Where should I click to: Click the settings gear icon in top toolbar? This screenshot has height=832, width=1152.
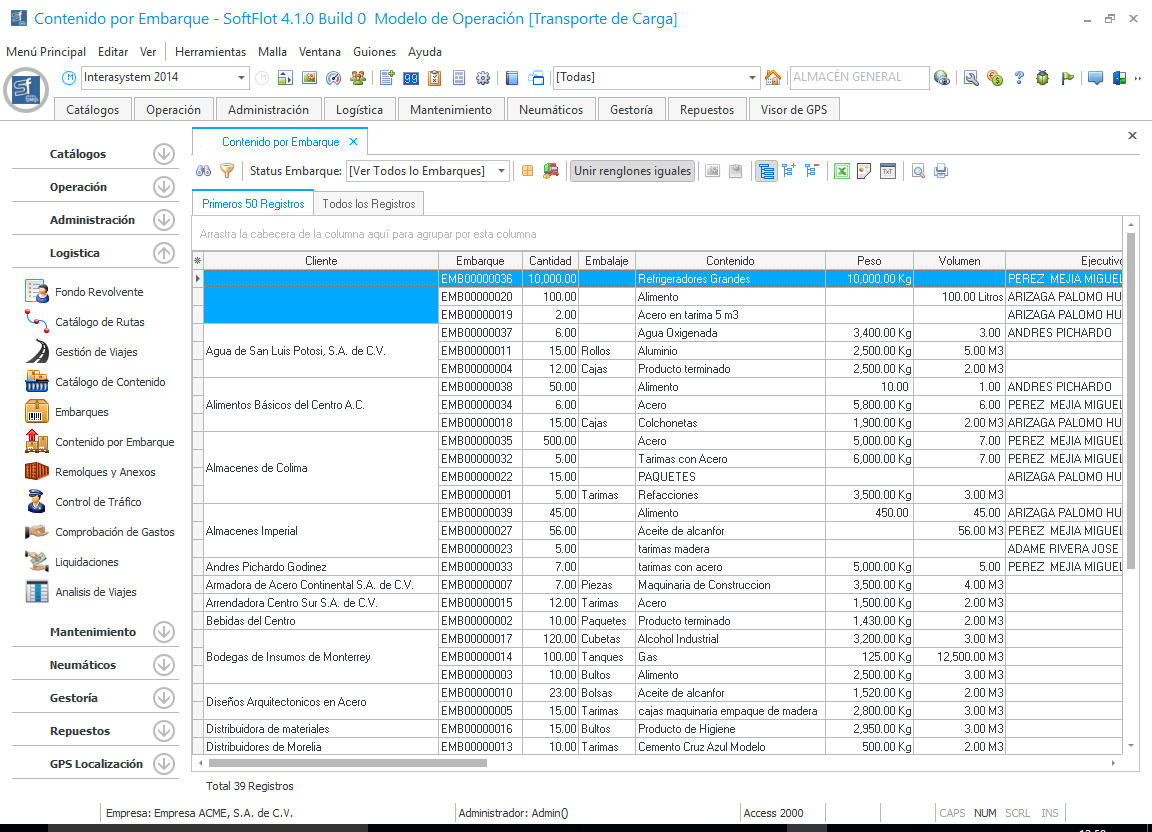click(483, 78)
